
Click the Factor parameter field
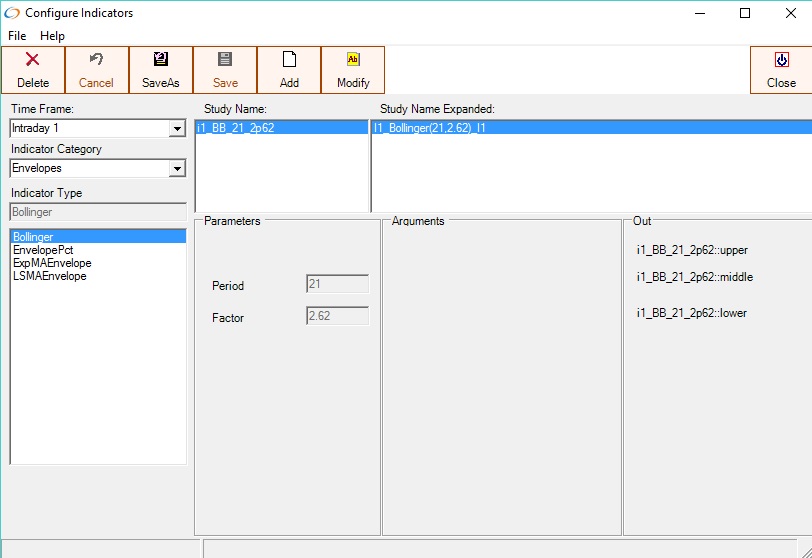coord(337,317)
